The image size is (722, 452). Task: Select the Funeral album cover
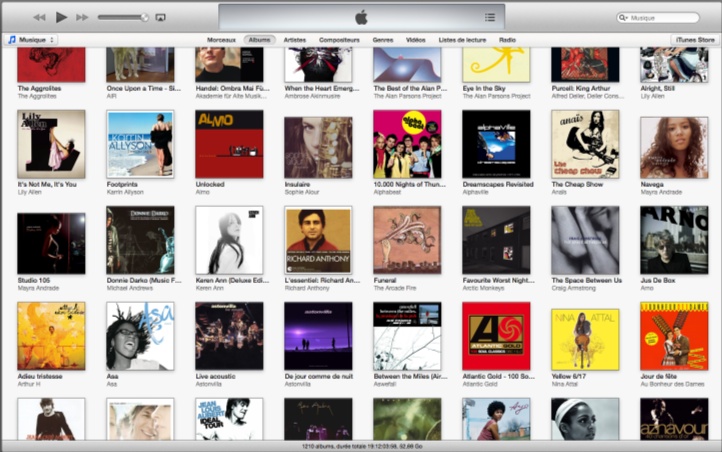pyautogui.click(x=407, y=240)
